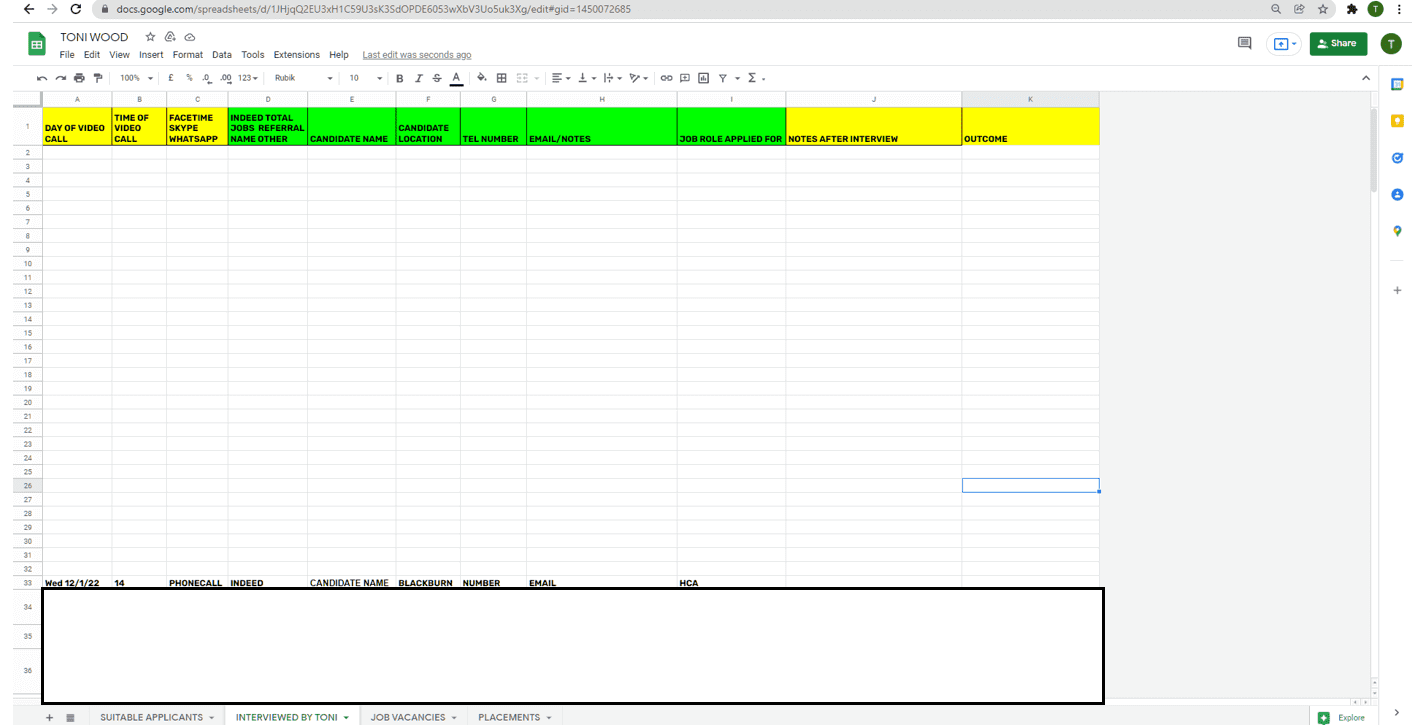Insert a chart from the toolbar
This screenshot has width=1412, height=725.
click(x=703, y=78)
